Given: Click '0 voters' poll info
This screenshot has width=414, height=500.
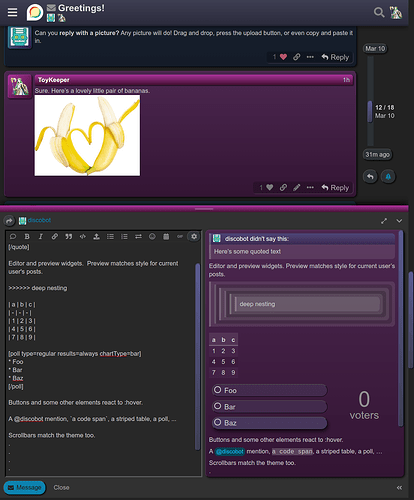Looking at the screenshot, I should tap(364, 405).
